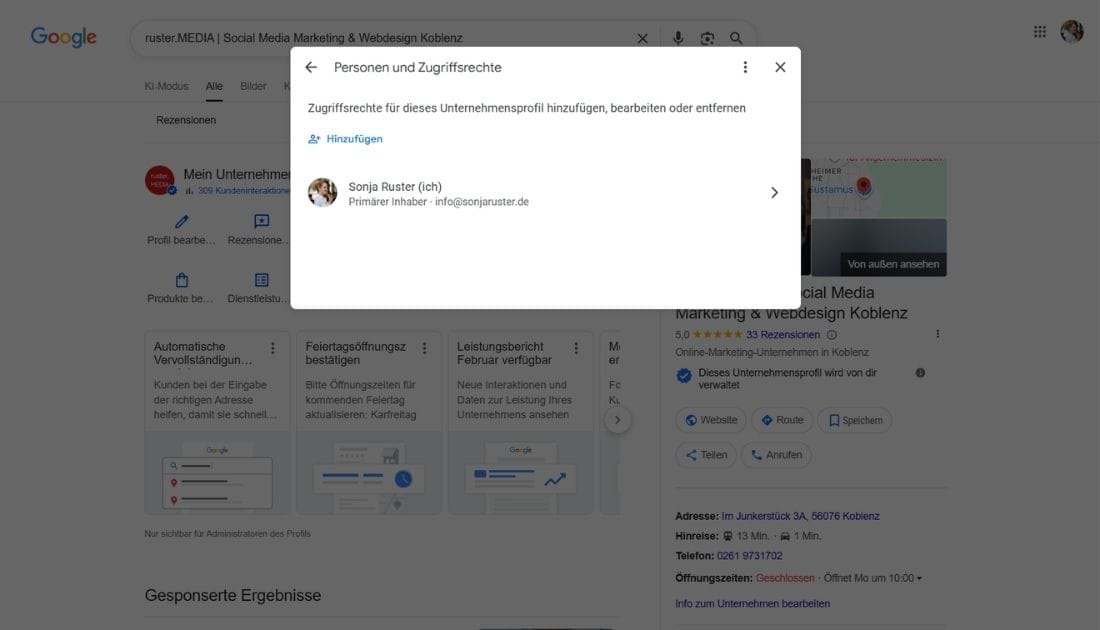Click the Produkte bearbeiten shopping bag icon
The image size is (1100, 630).
(x=182, y=281)
